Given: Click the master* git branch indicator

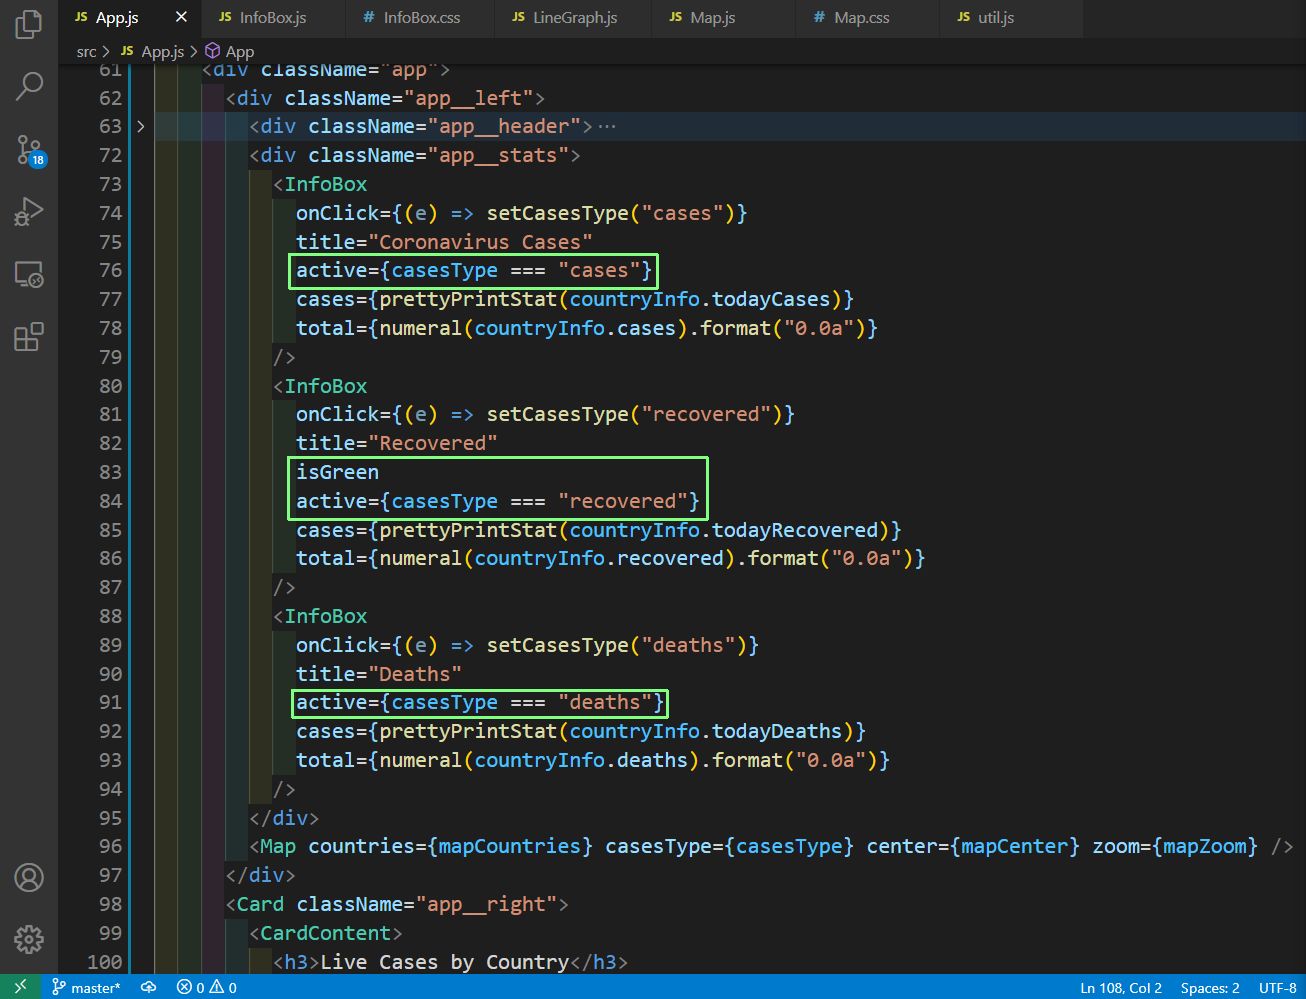Looking at the screenshot, I should pyautogui.click(x=86, y=987).
